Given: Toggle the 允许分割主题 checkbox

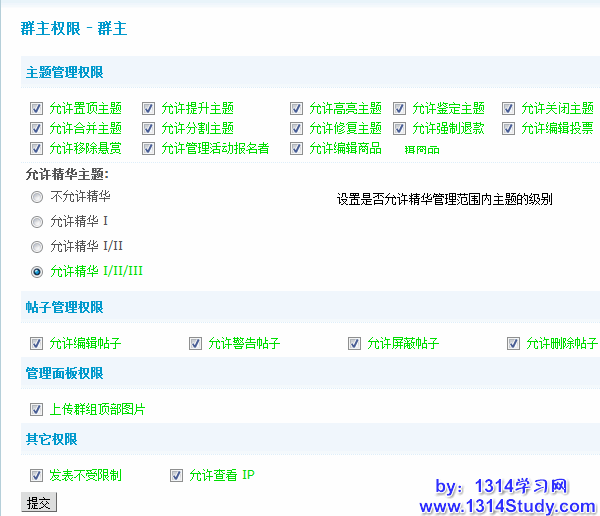Looking at the screenshot, I should 149,128.
